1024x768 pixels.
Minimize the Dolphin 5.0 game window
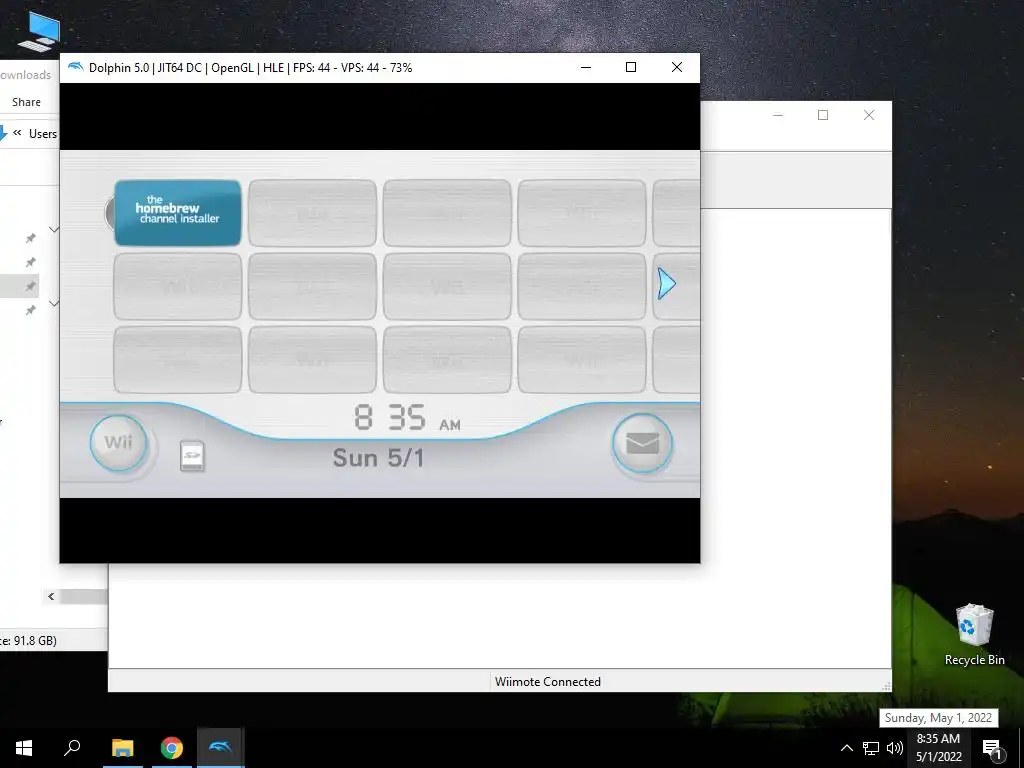tap(586, 67)
